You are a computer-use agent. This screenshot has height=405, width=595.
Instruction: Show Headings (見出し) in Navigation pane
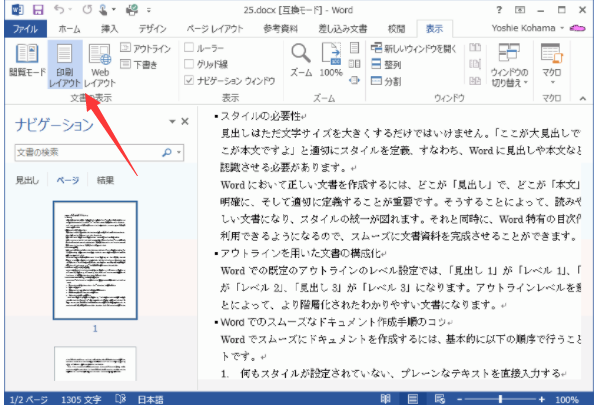tap(27, 180)
